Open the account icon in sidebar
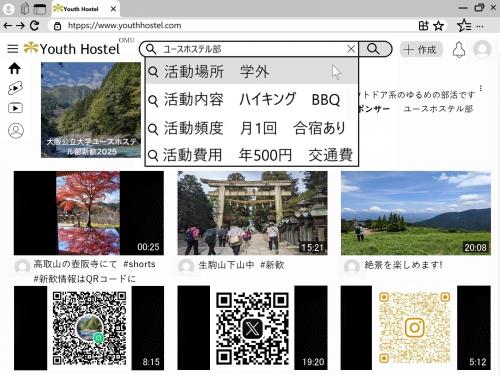This screenshot has width=500, height=375. [x=16, y=131]
